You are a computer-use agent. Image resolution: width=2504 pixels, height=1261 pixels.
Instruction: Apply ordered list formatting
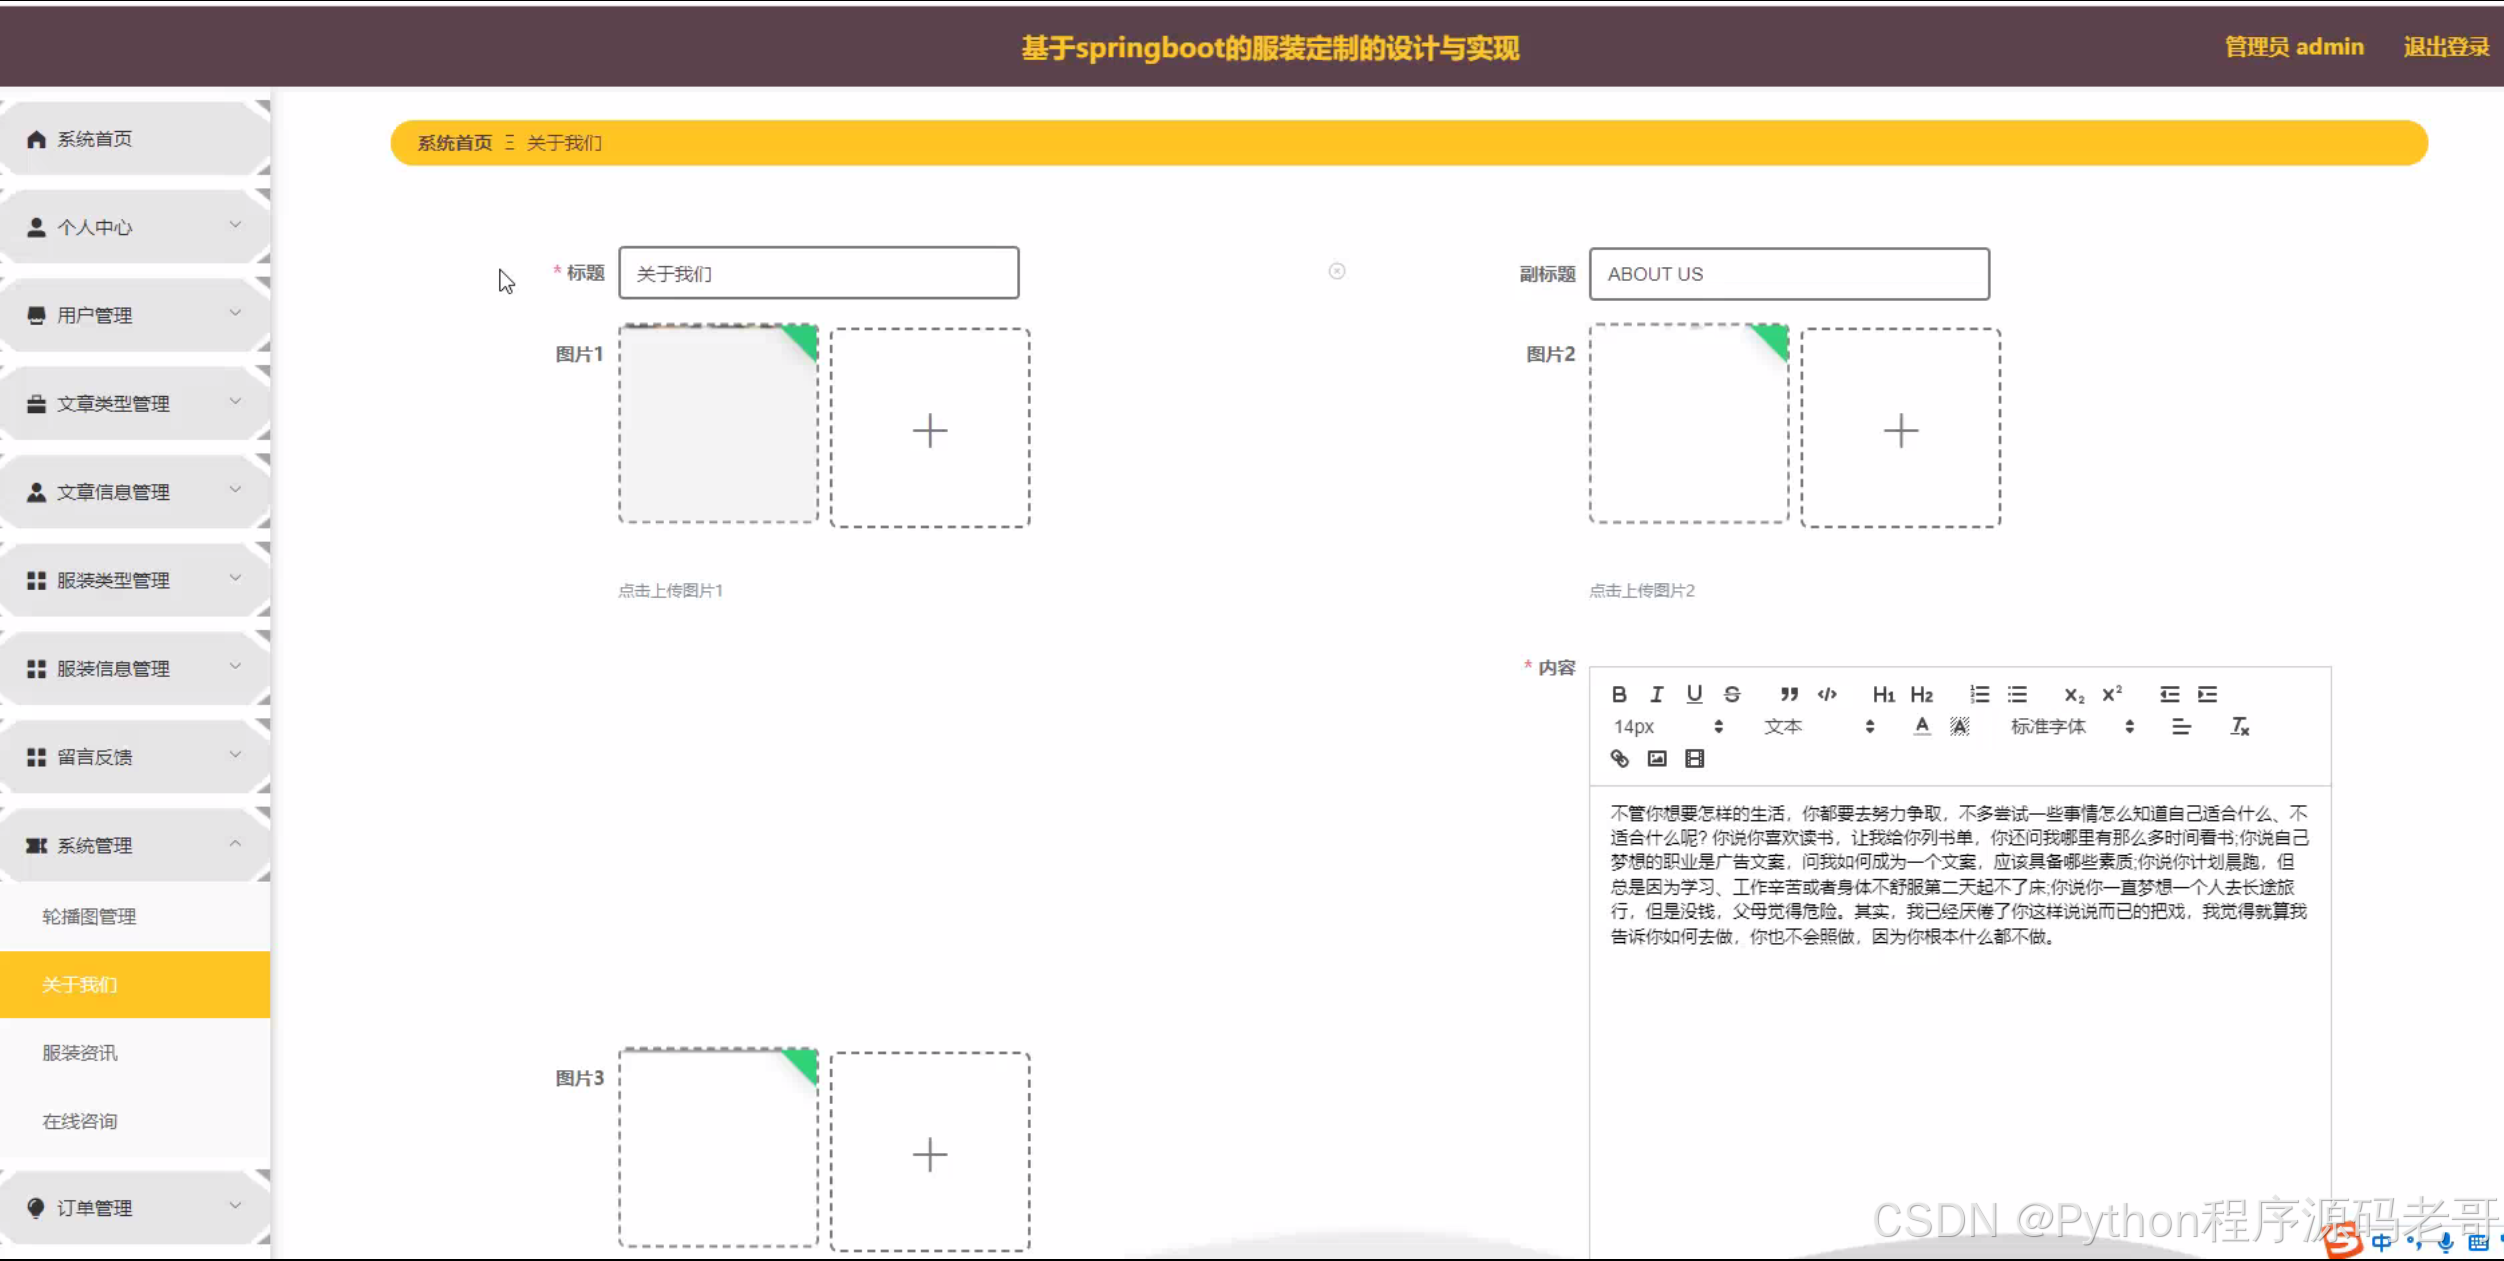(1979, 694)
